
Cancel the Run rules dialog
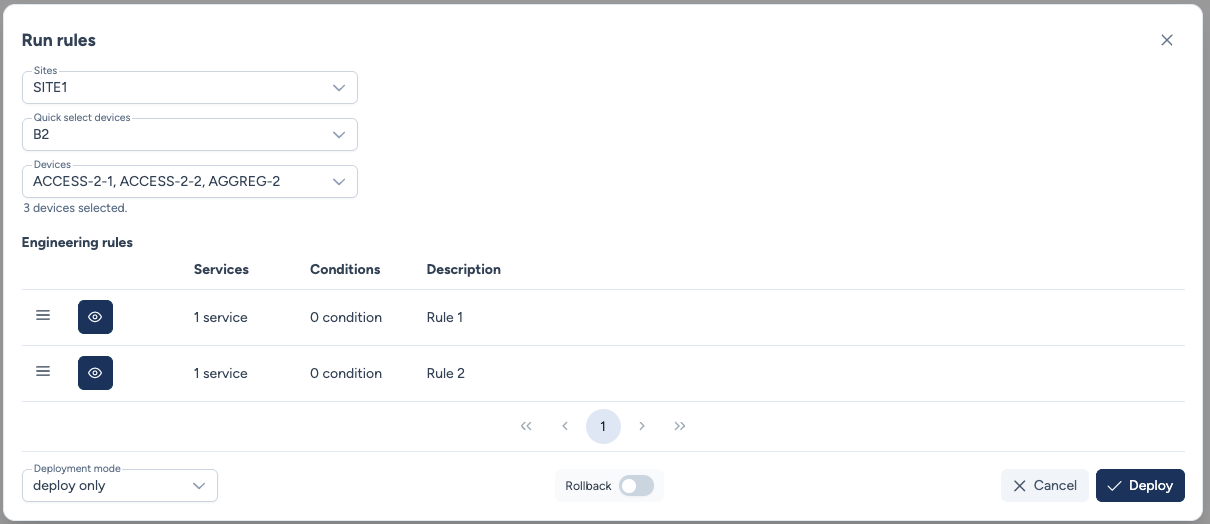[1045, 486]
